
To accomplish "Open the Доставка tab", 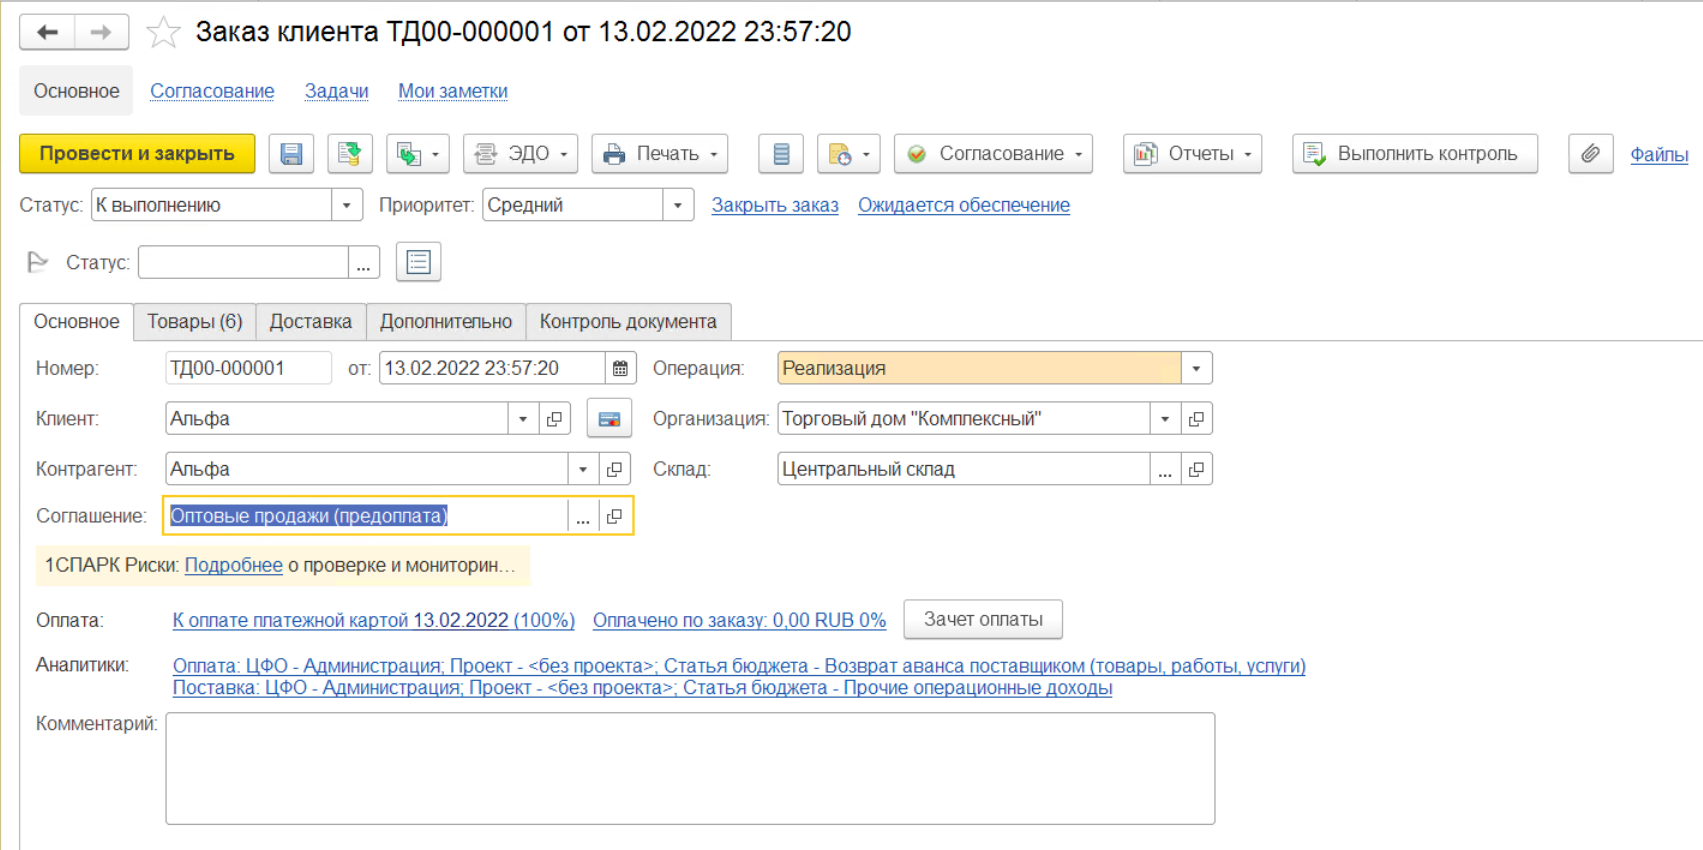I will point(310,322).
